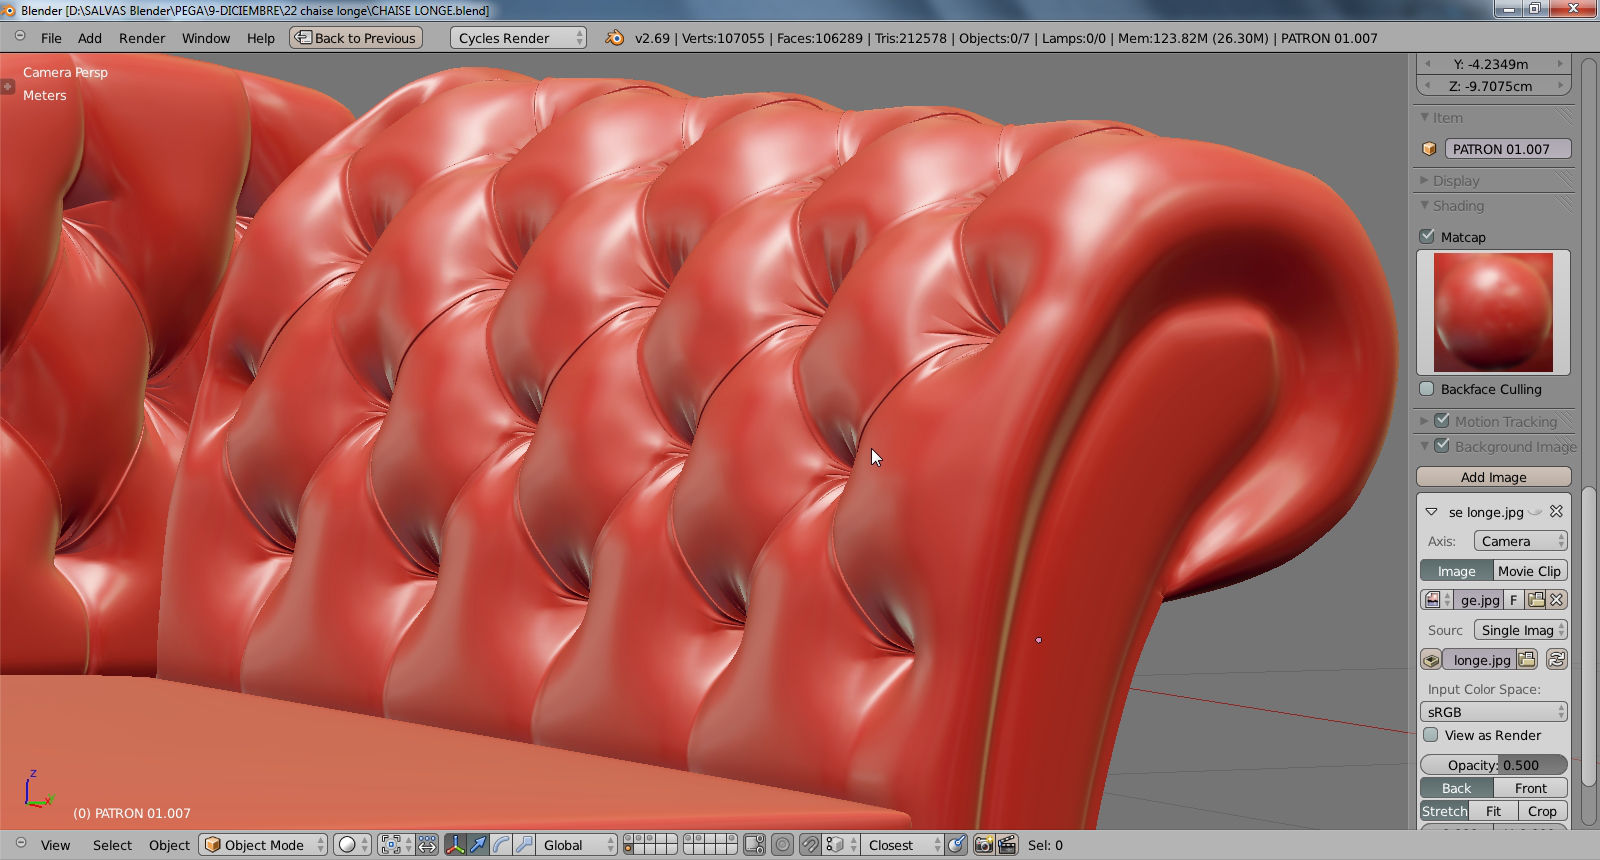Select the translate manipulator arrow

pos(478,845)
